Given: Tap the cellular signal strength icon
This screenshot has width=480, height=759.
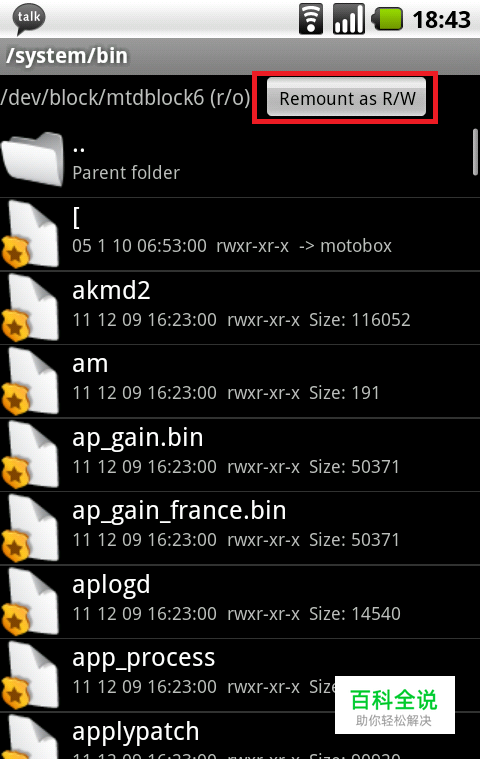Looking at the screenshot, I should pos(348,19).
